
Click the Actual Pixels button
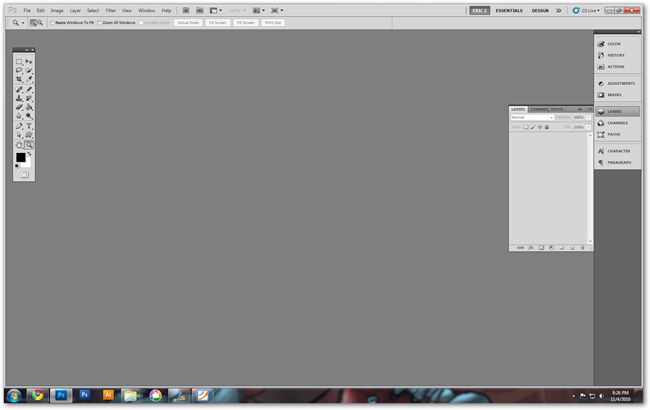(x=189, y=23)
